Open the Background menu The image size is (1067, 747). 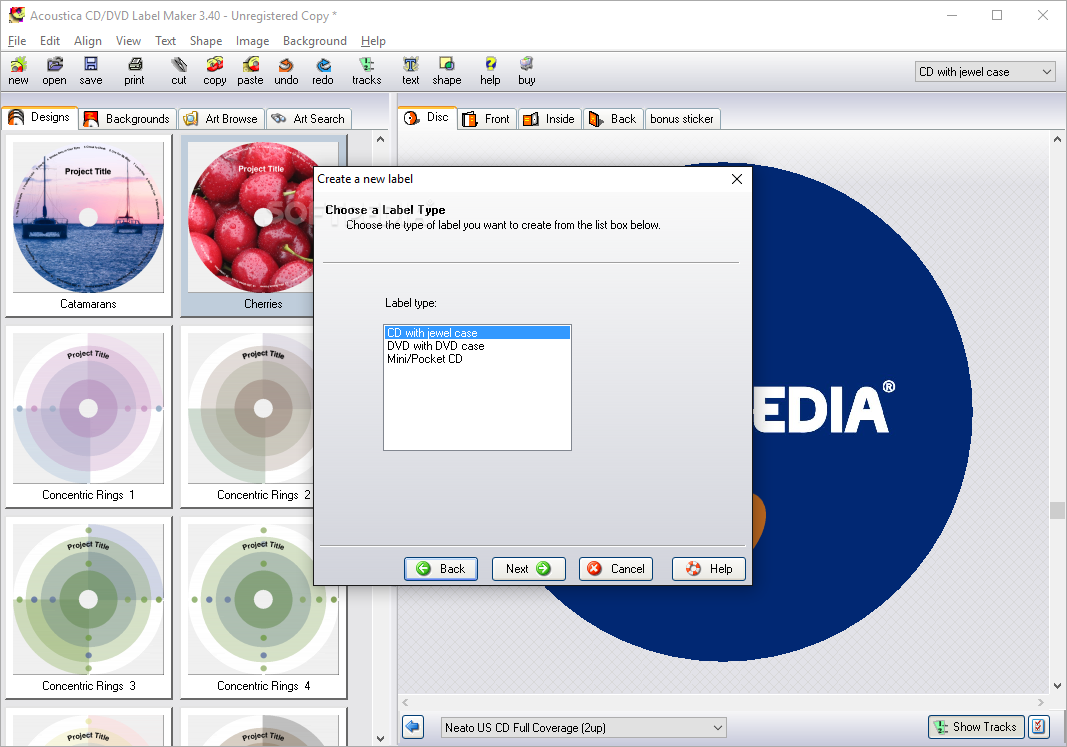(x=315, y=41)
